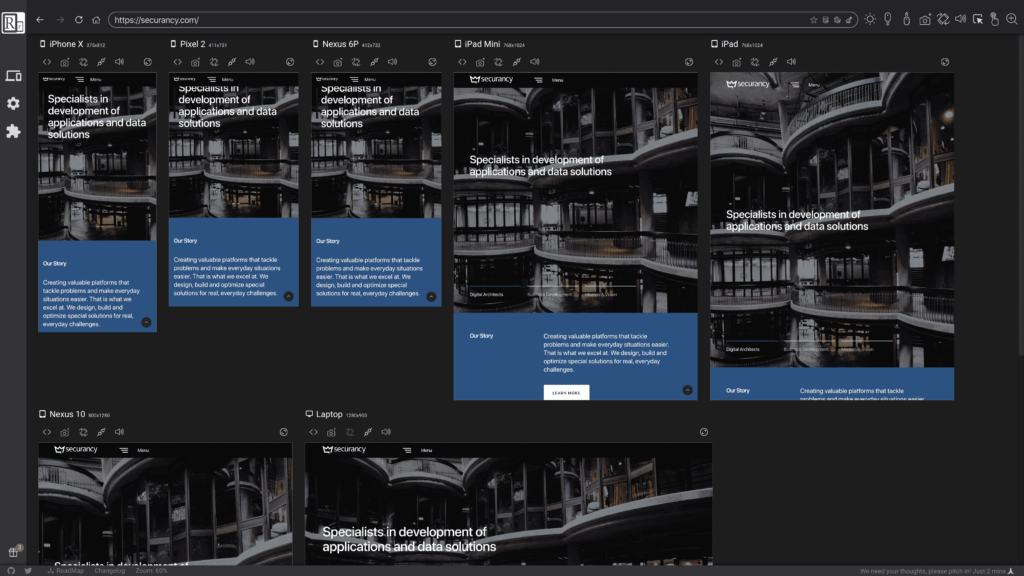Open dev tools for the Pixel 2 preview
Screen dimensions: 1024x576
click(x=178, y=61)
